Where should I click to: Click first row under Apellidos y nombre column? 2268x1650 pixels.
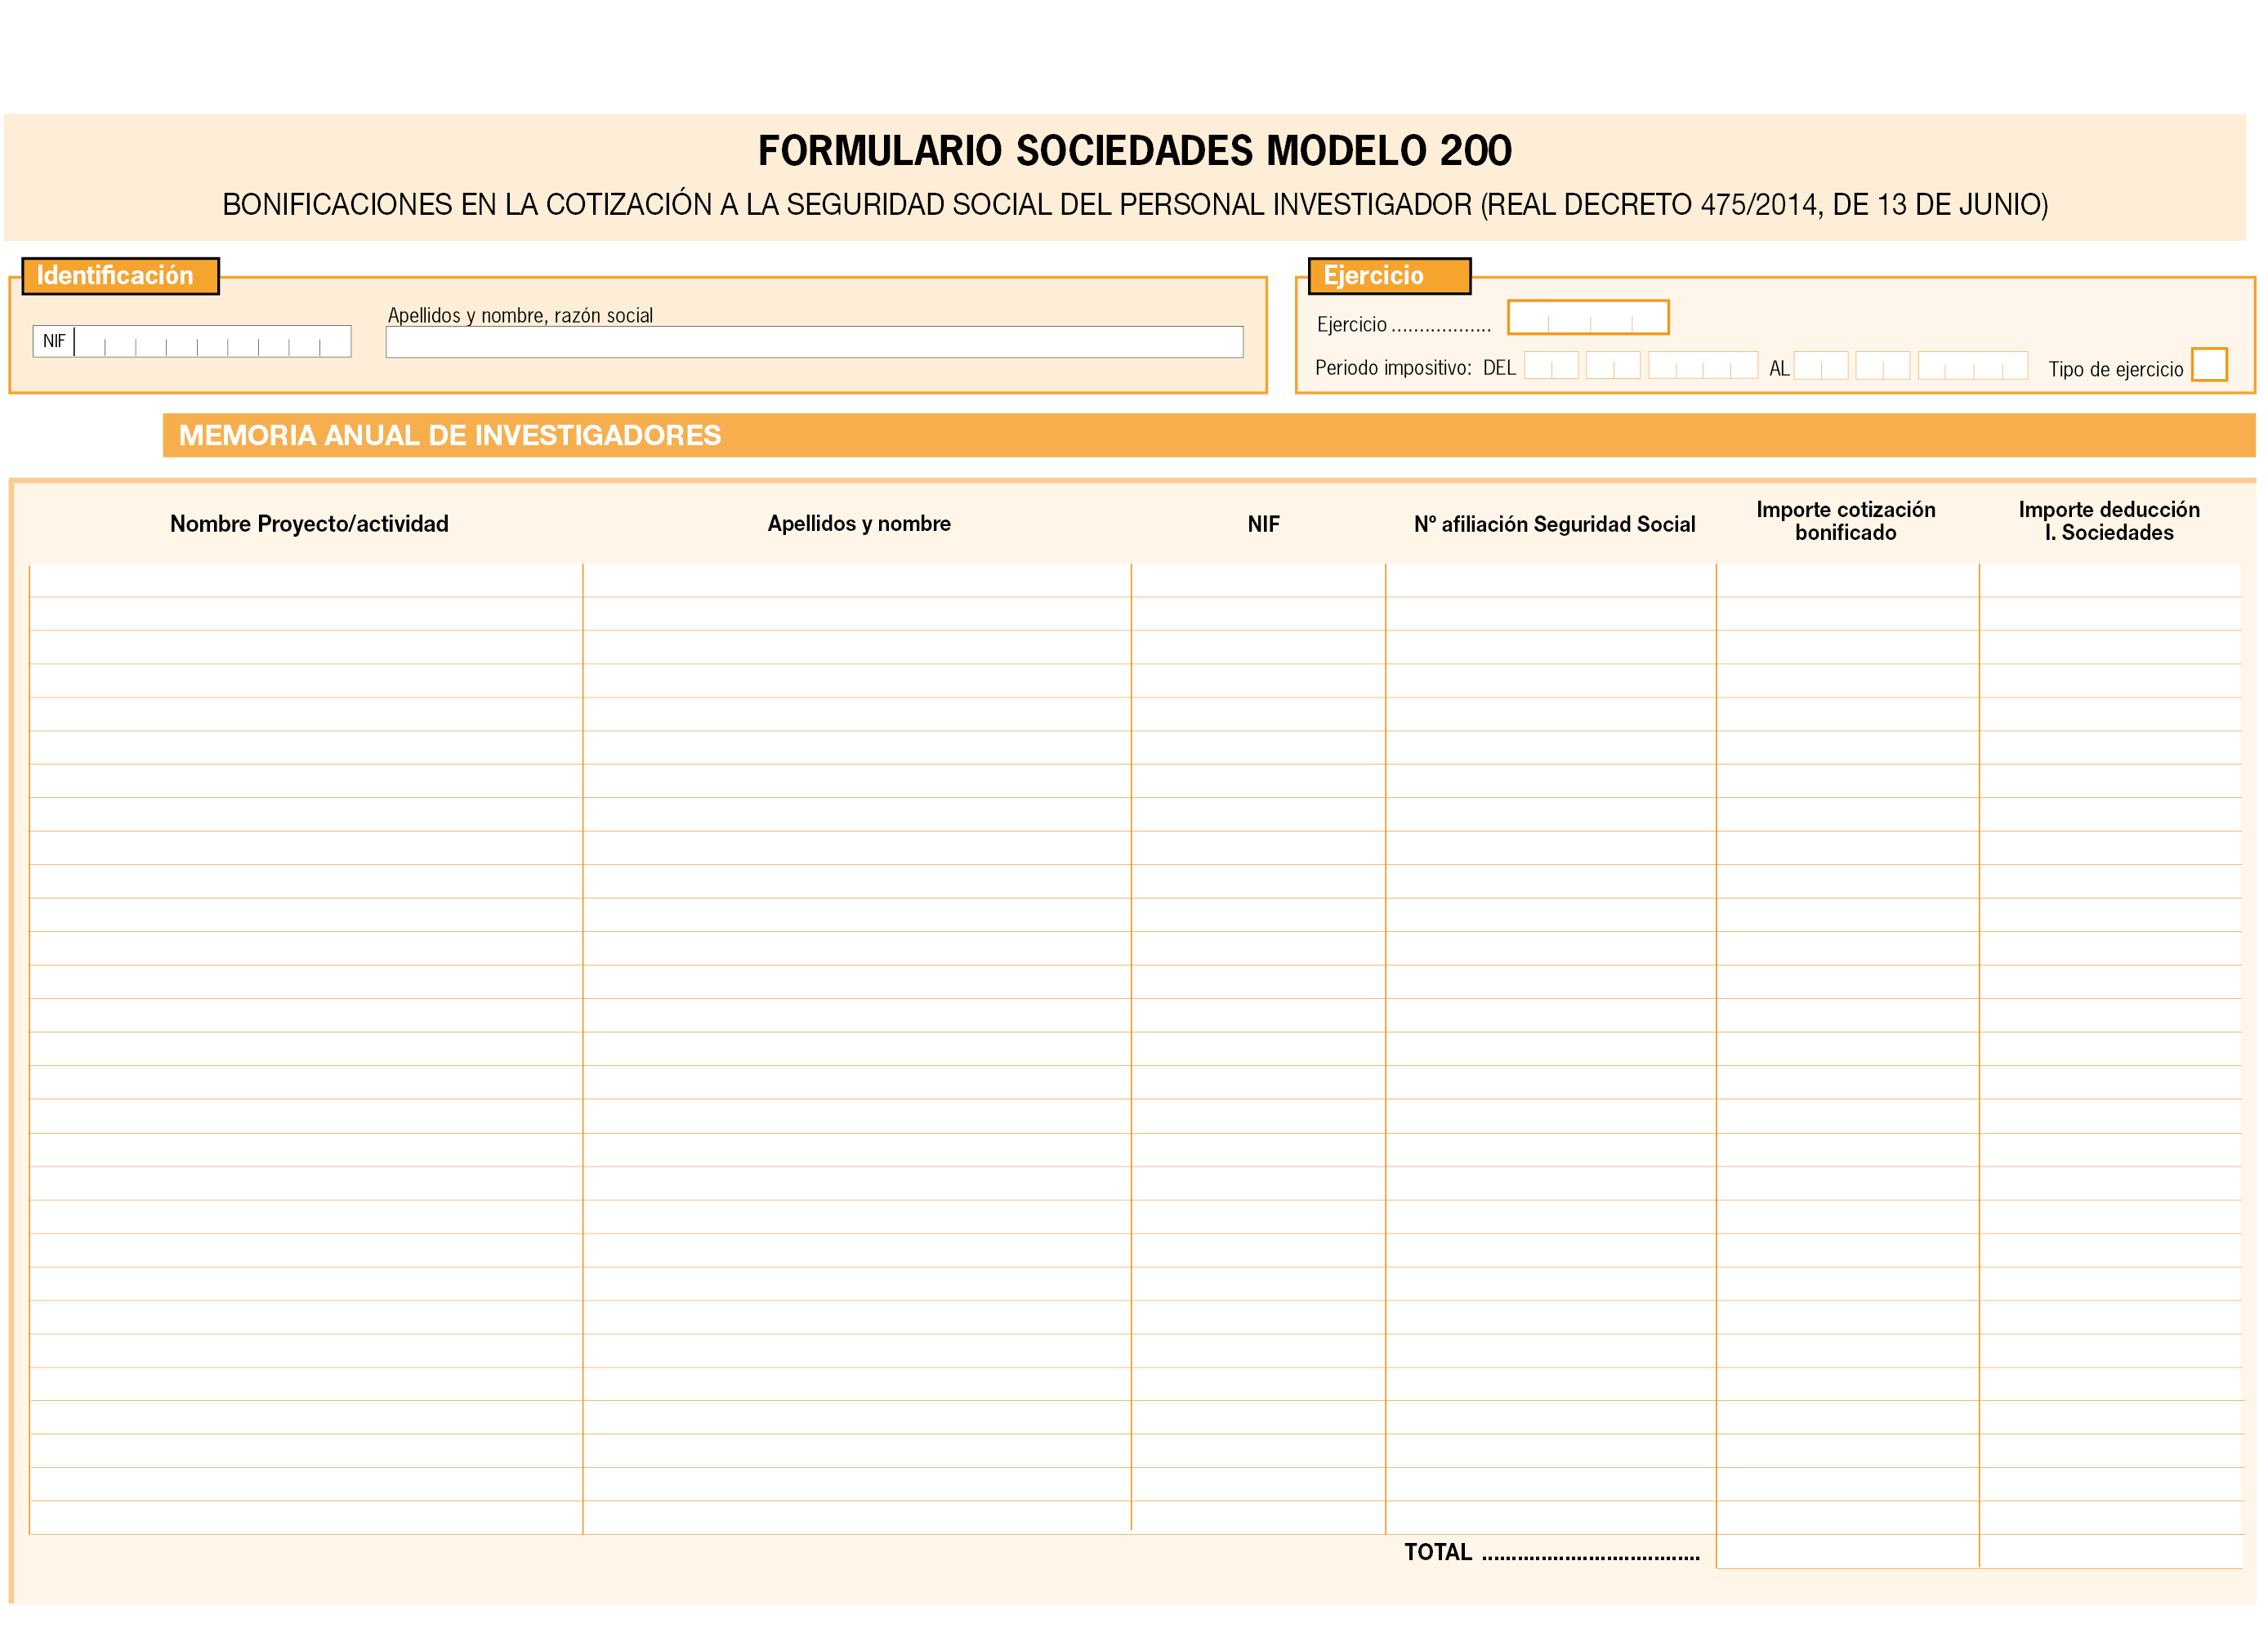point(857,581)
